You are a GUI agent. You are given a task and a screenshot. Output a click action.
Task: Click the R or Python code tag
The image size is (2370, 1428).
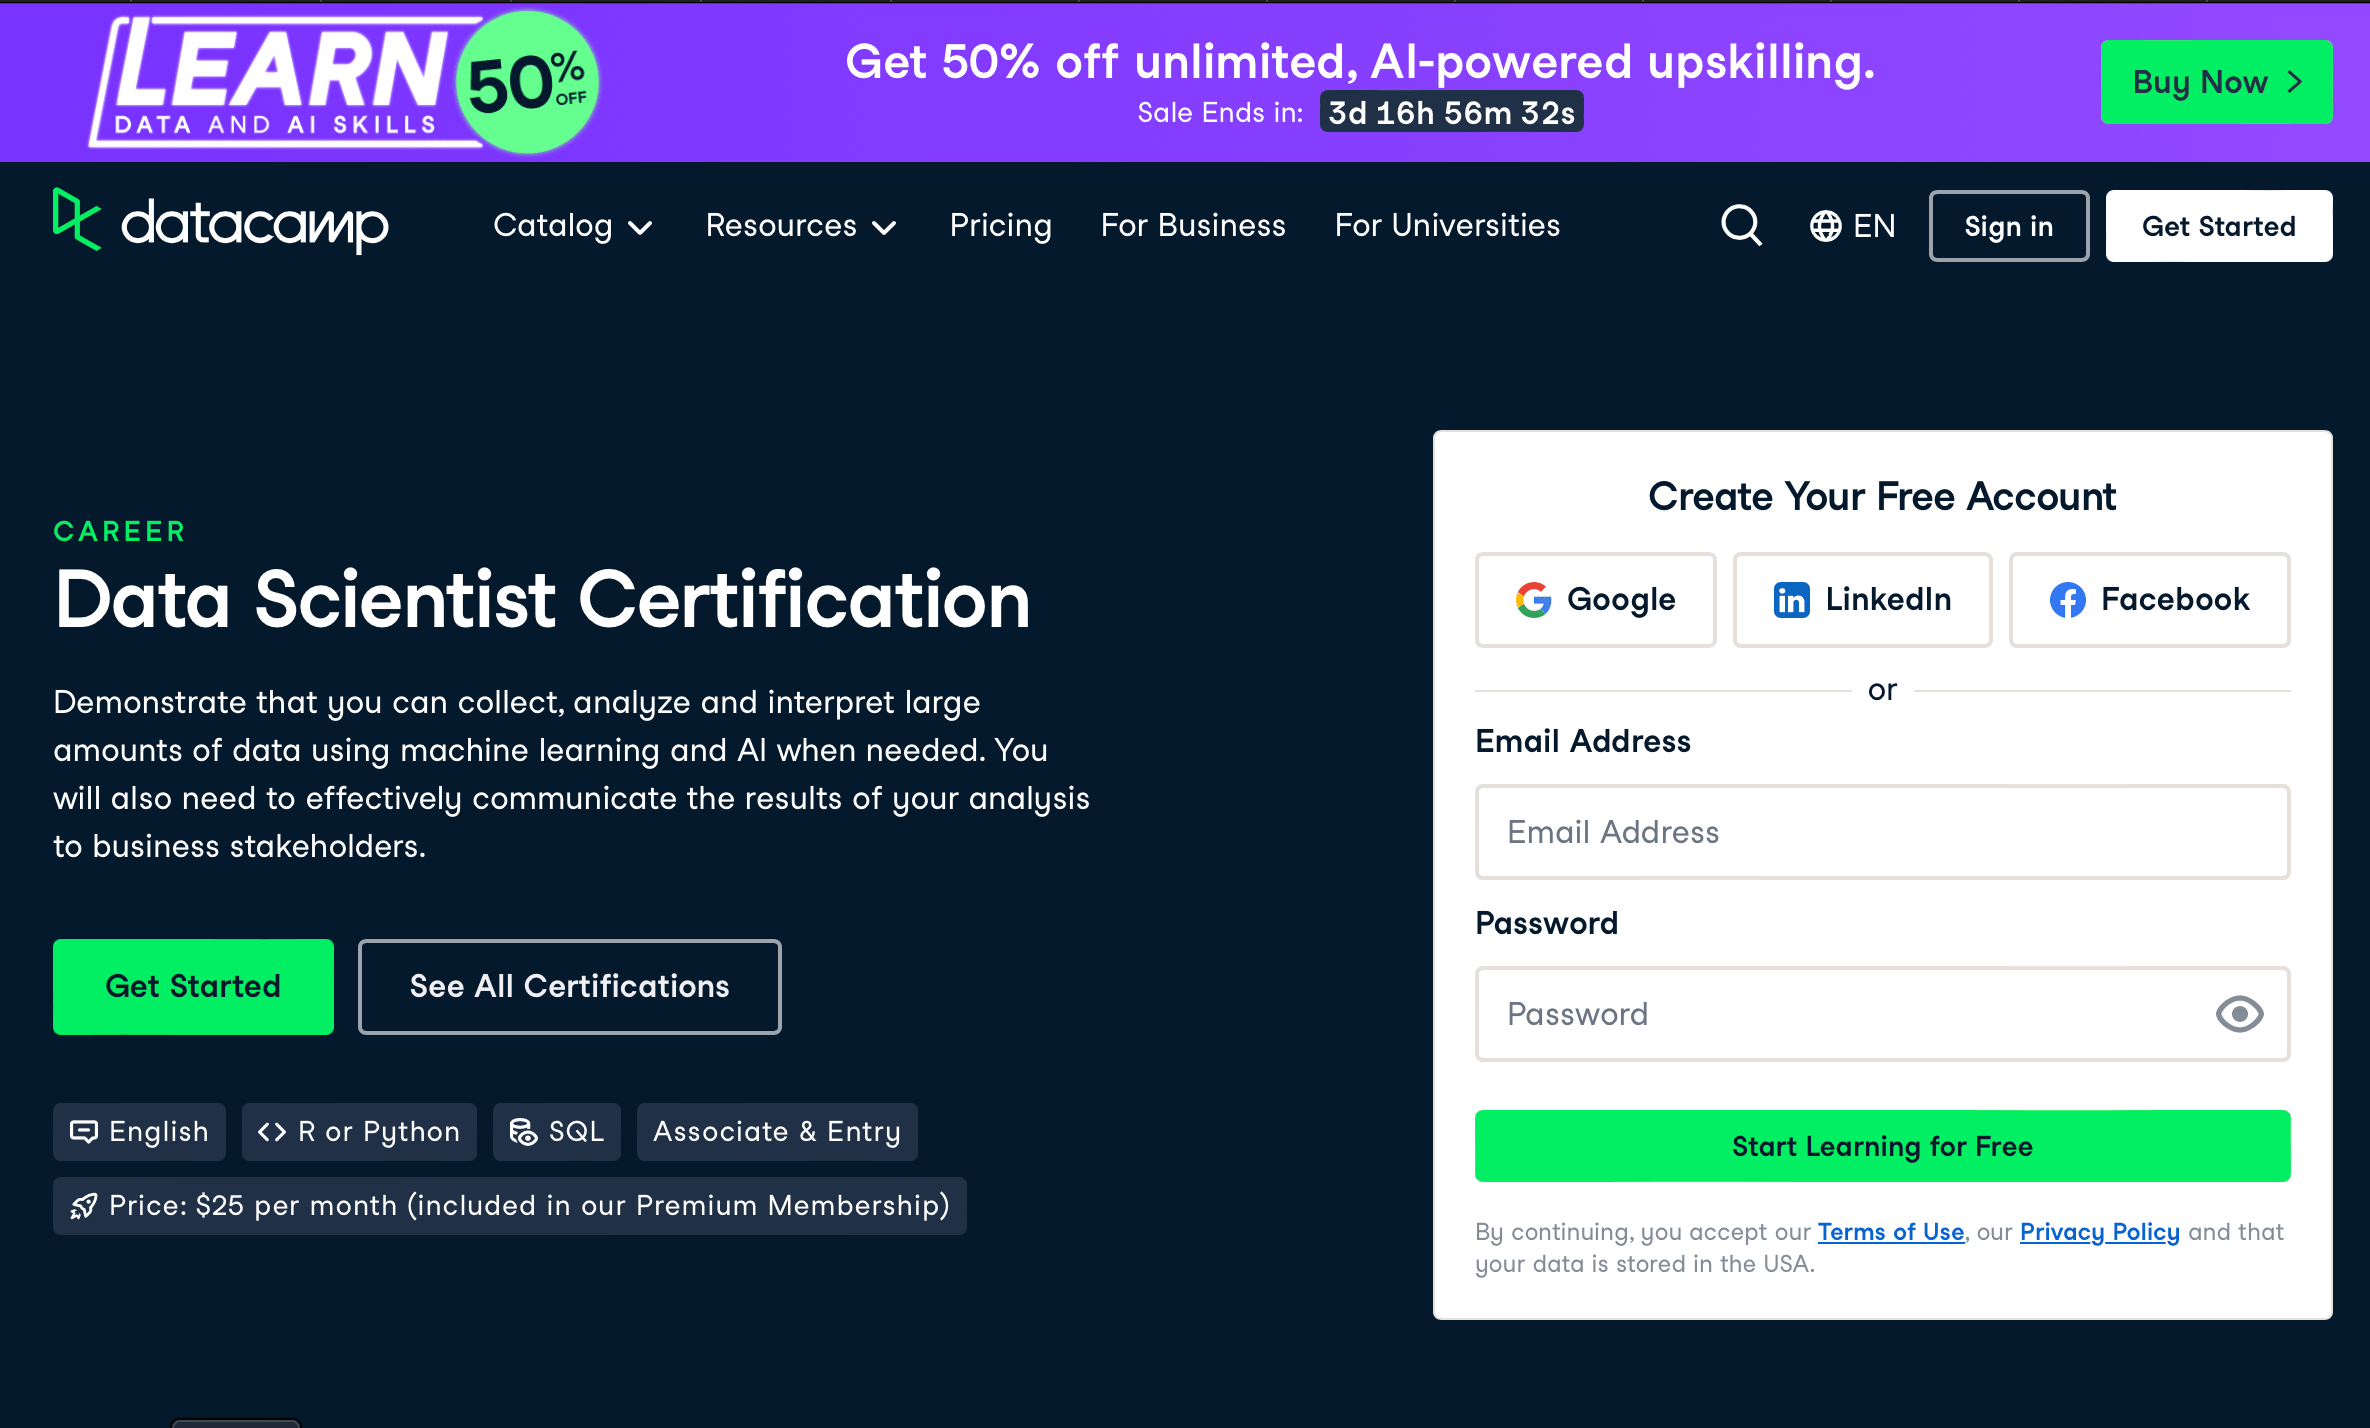359,1132
